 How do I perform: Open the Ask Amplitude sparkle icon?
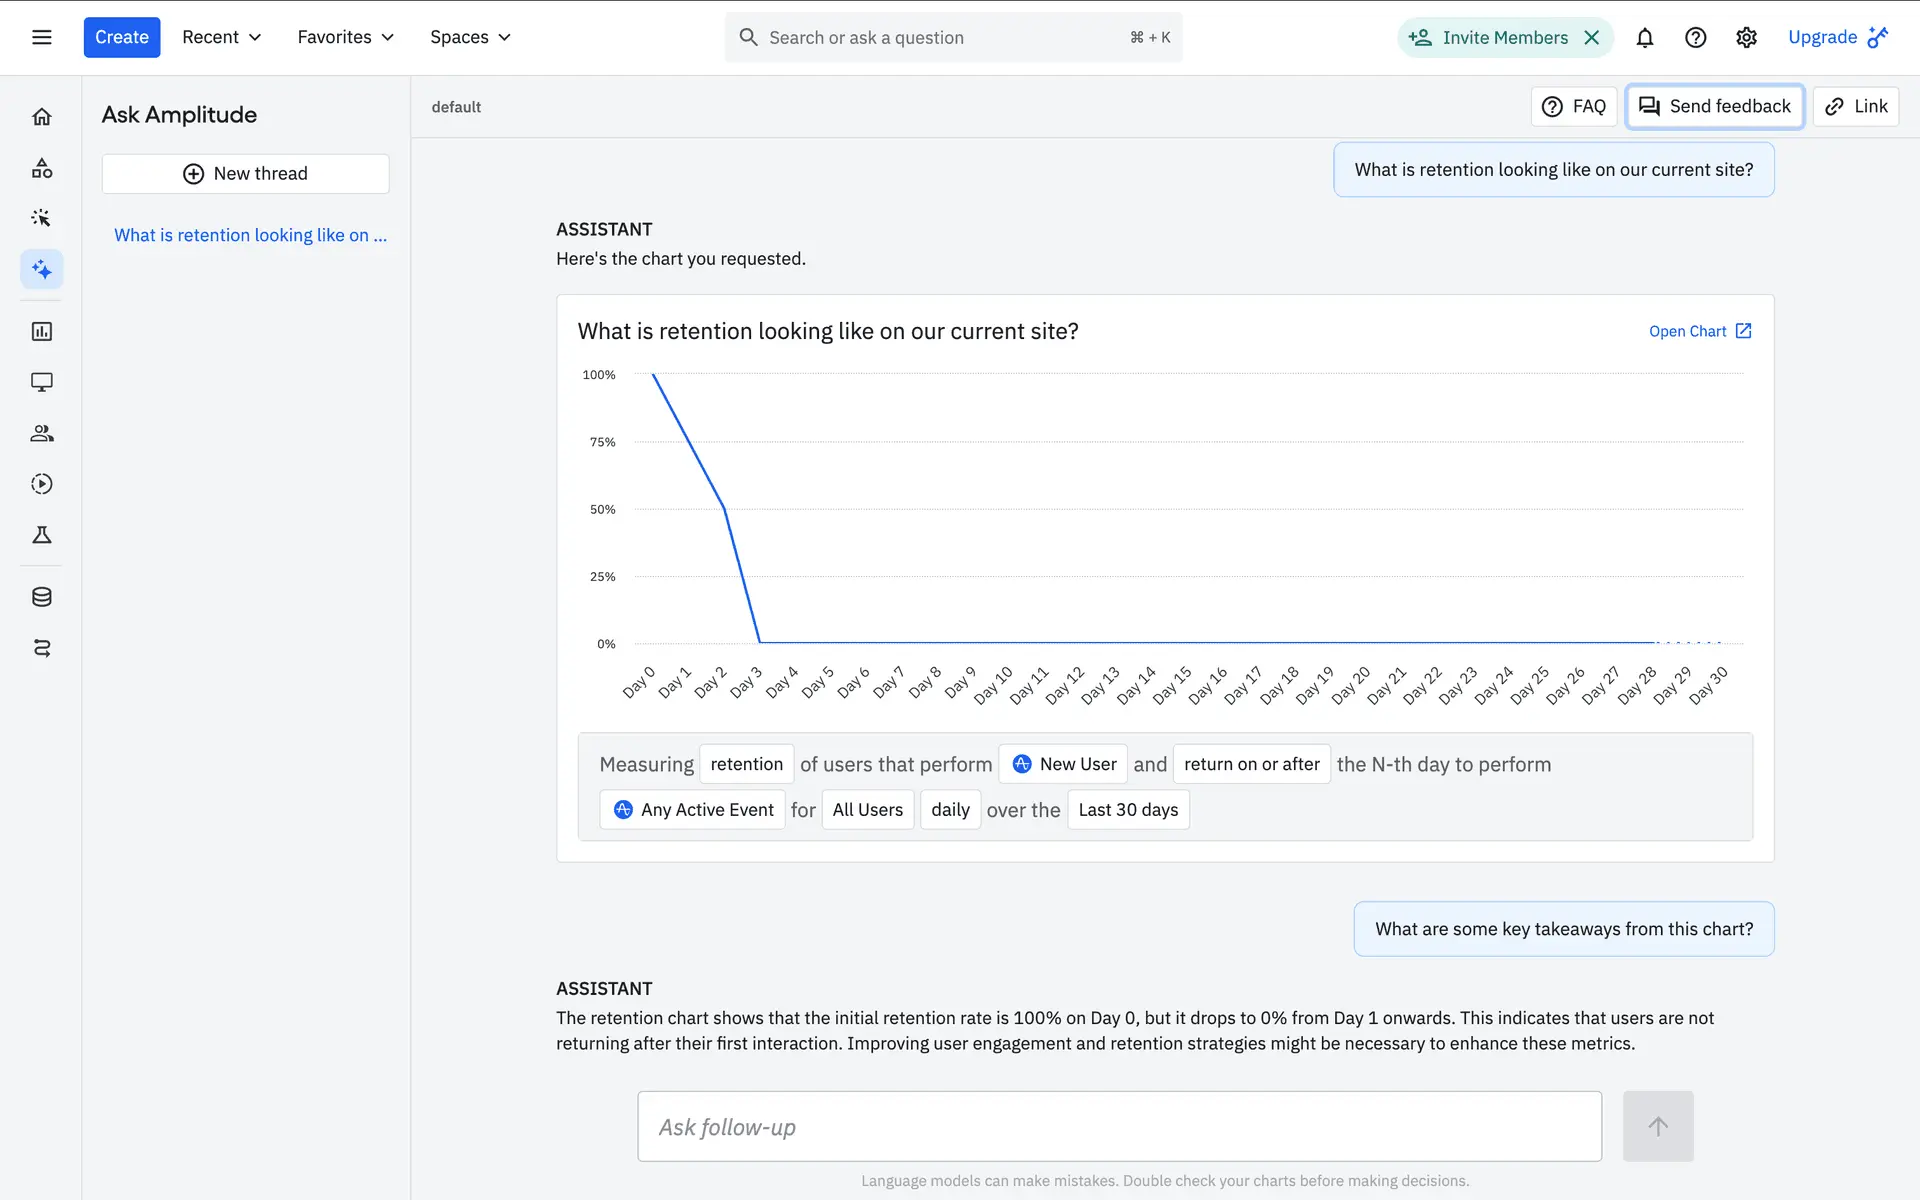point(41,269)
